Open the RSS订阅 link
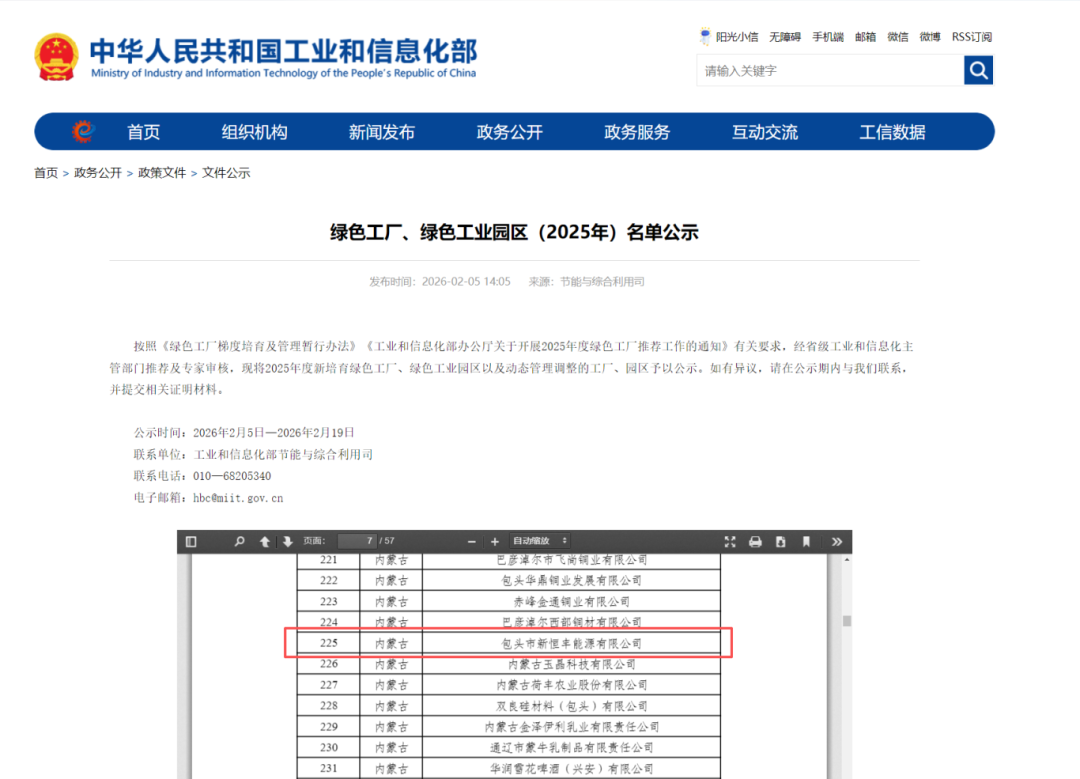 coord(971,37)
